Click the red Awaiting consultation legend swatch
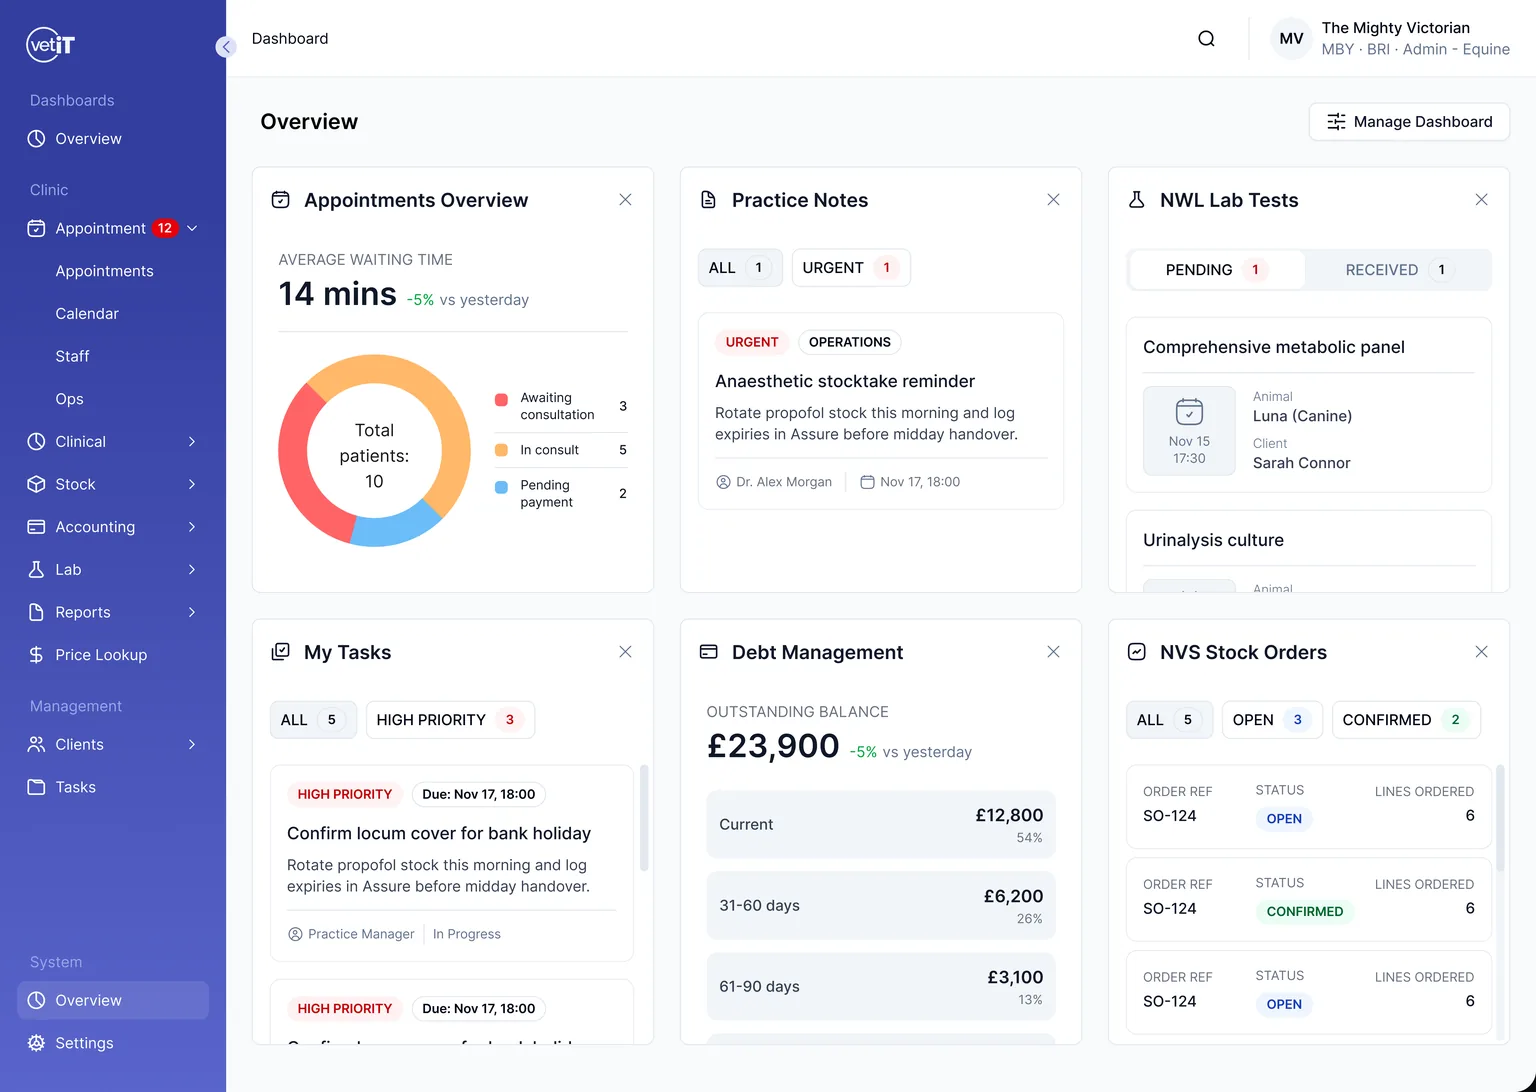Viewport: 1536px width, 1092px height. click(501, 400)
